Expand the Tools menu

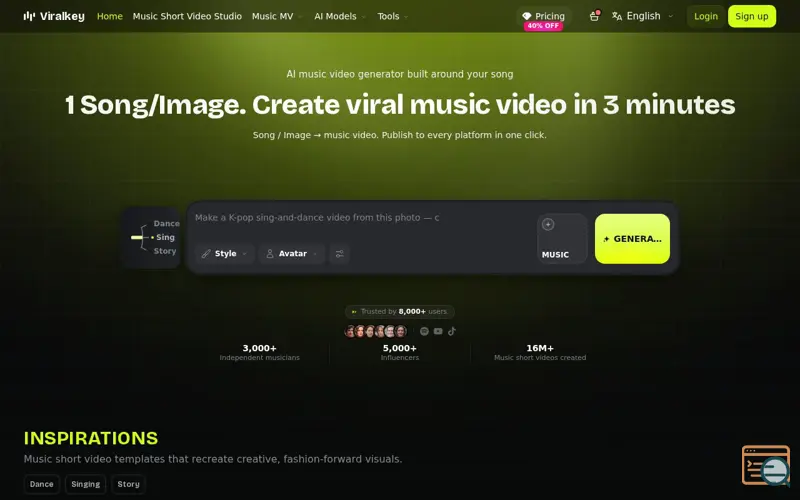coord(393,16)
